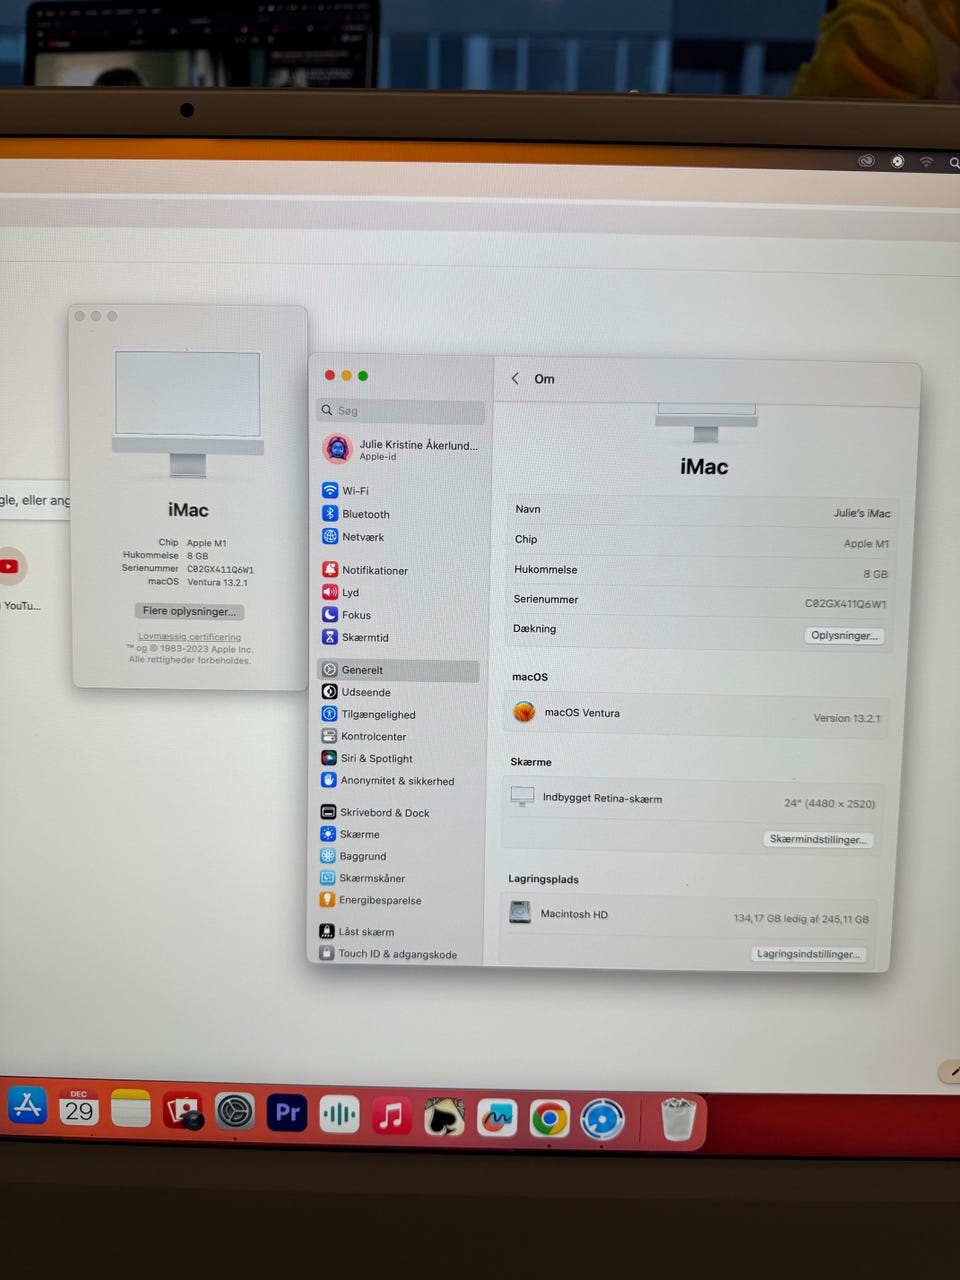Click the Søg search field

pyautogui.click(x=401, y=411)
